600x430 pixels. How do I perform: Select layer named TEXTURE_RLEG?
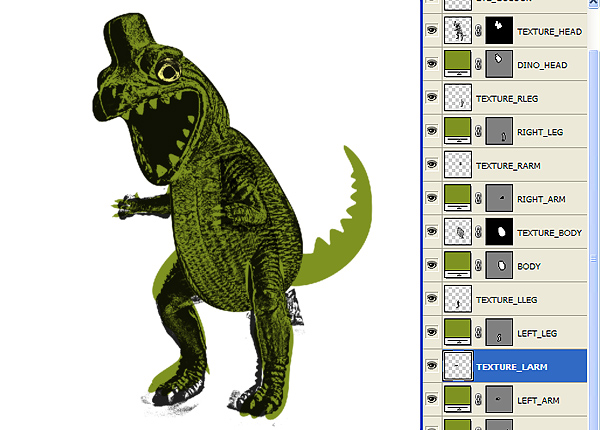[x=507, y=99]
